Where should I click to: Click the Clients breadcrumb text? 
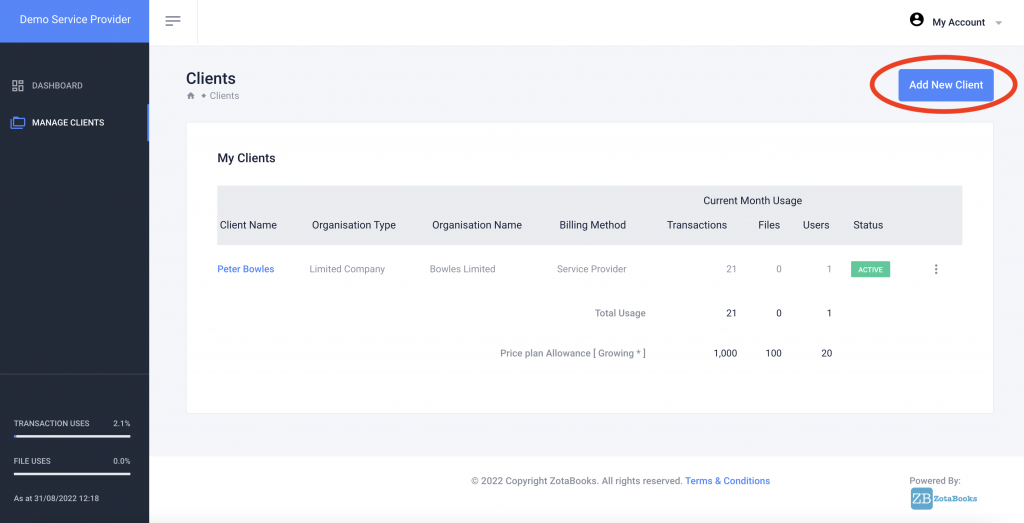224,96
